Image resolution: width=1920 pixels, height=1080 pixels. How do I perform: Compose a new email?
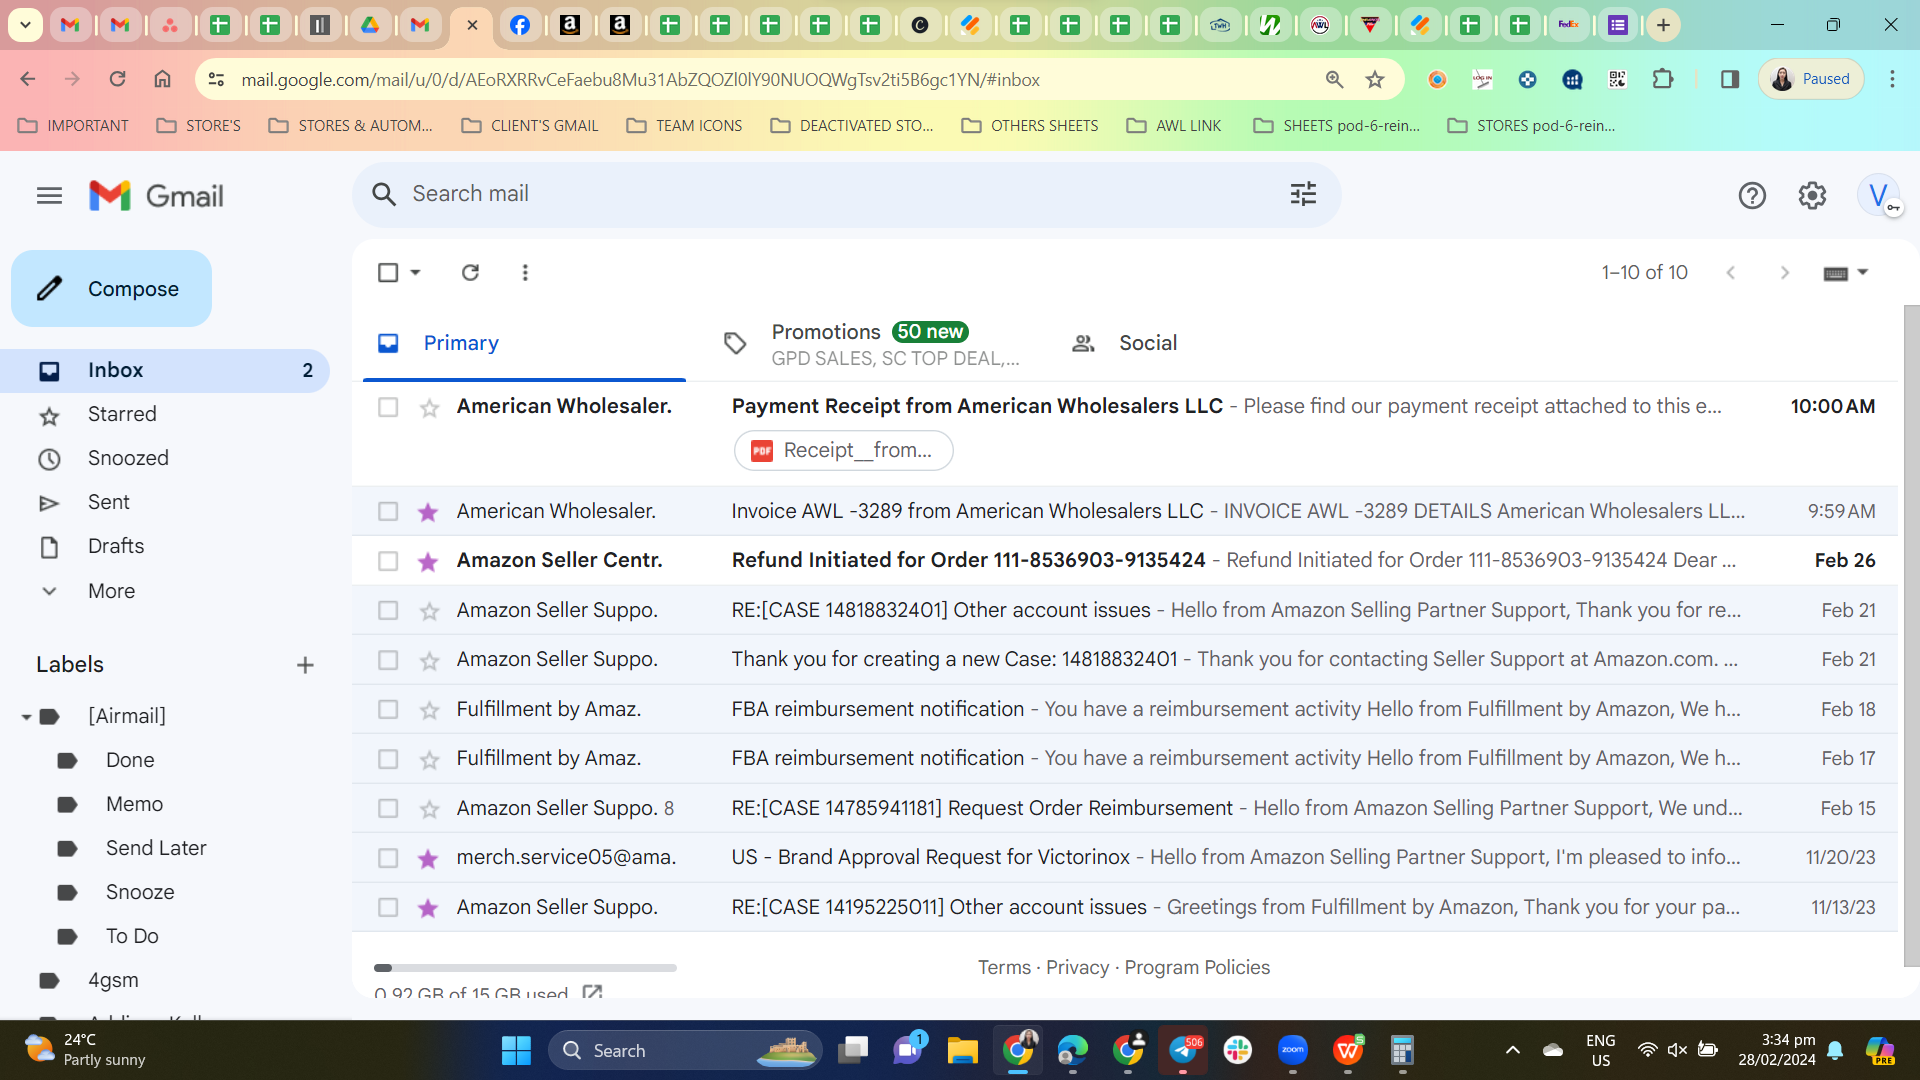pyautogui.click(x=111, y=289)
